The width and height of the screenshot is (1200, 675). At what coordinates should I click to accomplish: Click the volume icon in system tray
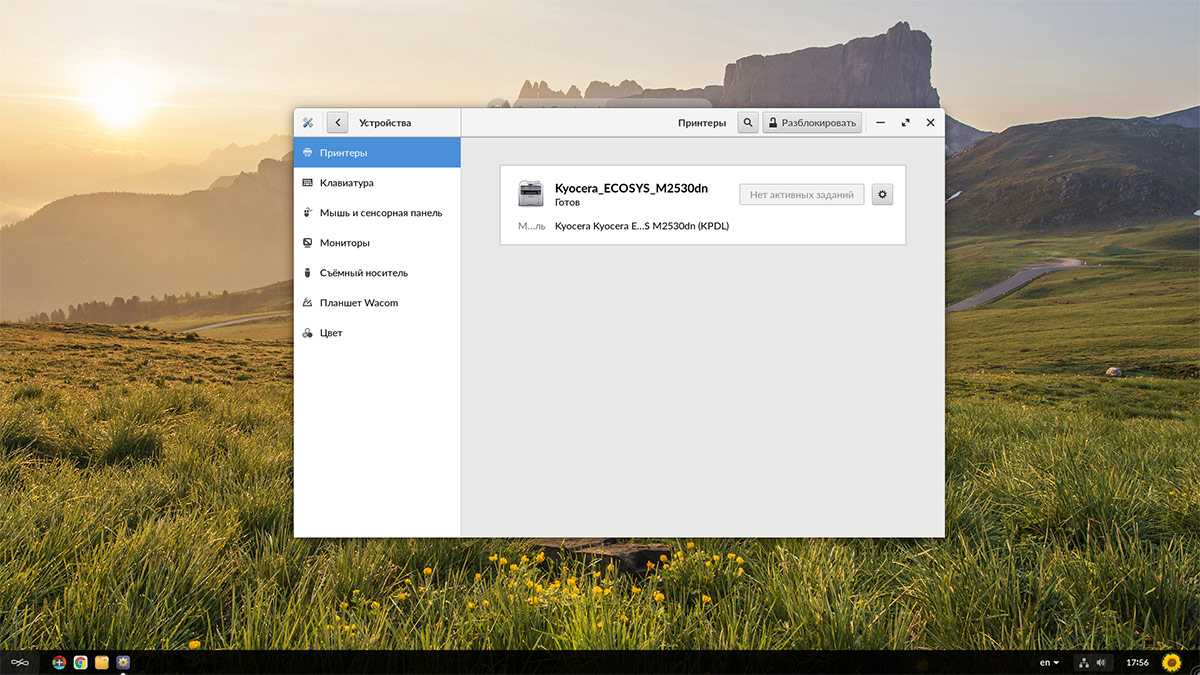(1101, 662)
